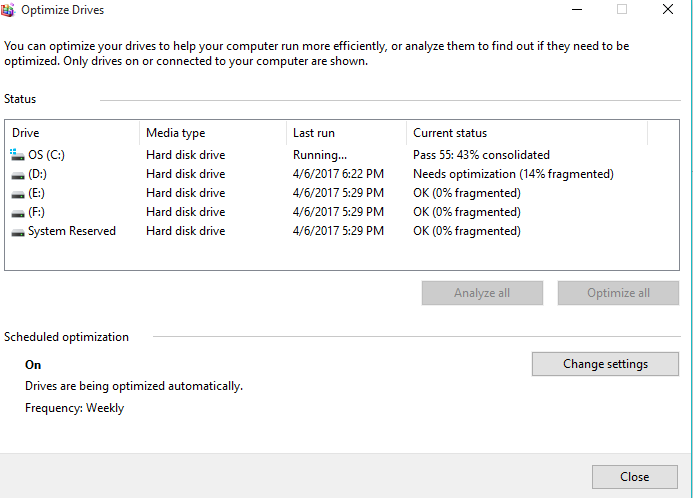Click 'Pass 55: 43% consolidated' status
Screen dimensions: 693x498
click(481, 155)
